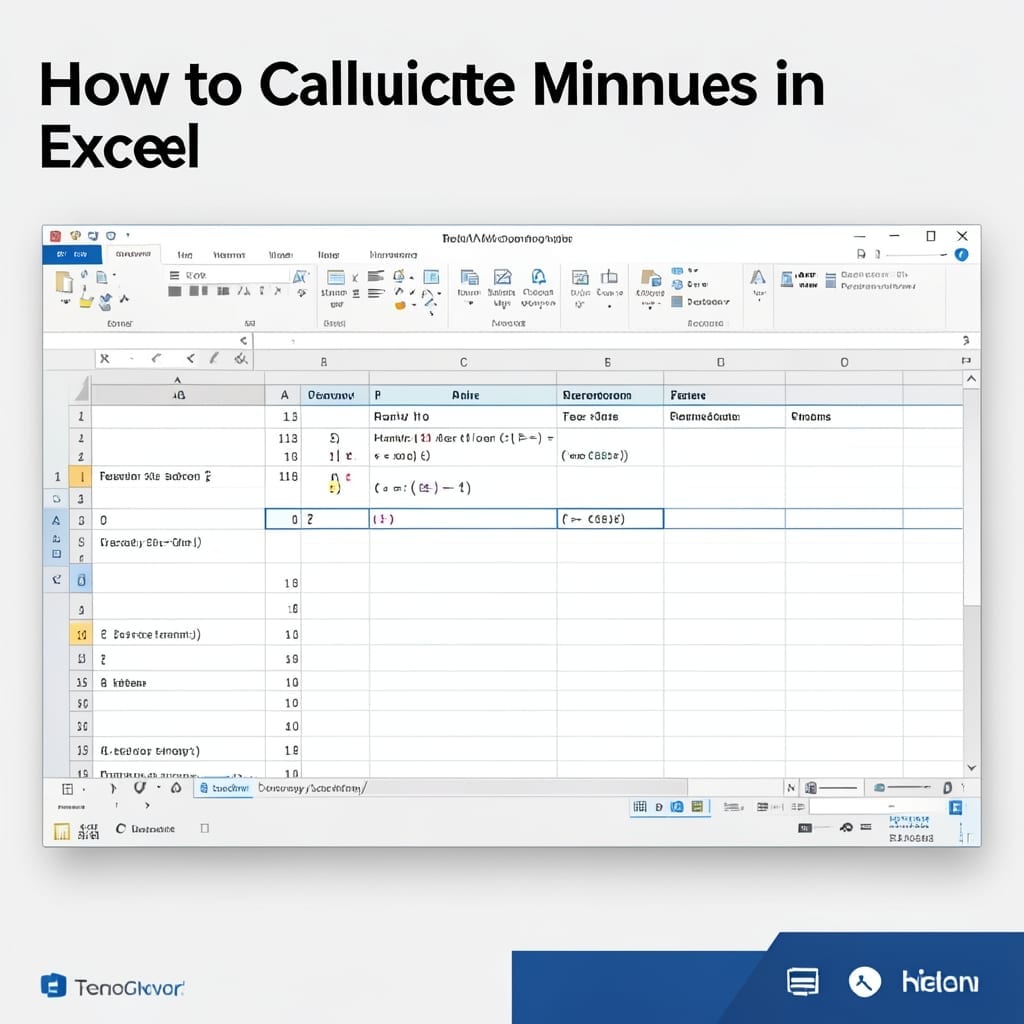Open the quick access toolbar customize arrow
Screen dimensions: 1024x1024
[128, 235]
